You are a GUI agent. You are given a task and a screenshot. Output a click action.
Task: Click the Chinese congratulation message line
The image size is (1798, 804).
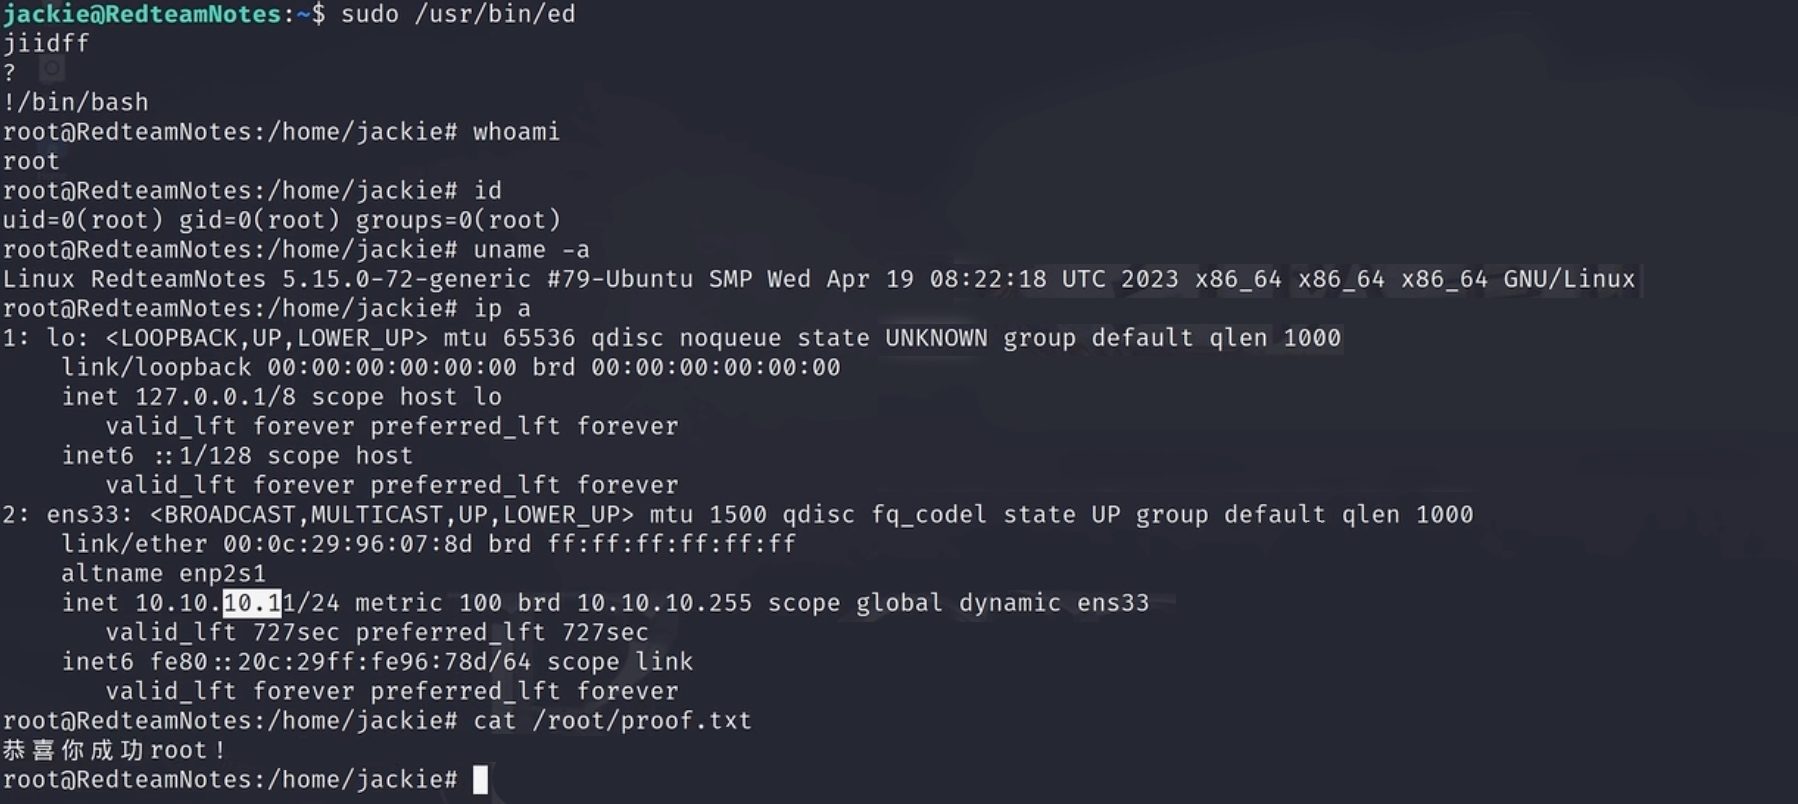[x=113, y=750]
